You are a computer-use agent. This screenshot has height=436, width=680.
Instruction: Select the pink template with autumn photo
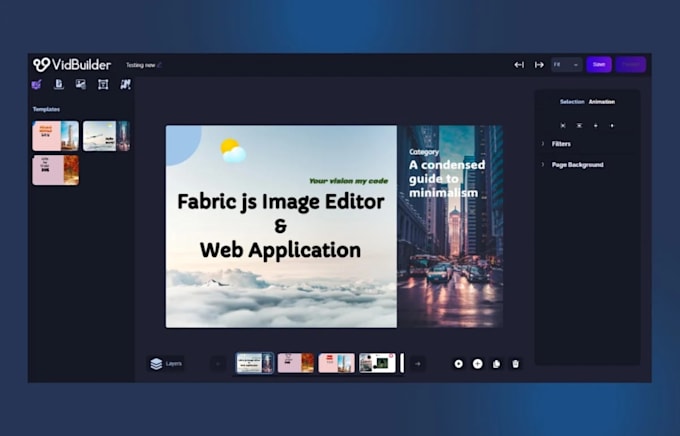tap(56, 170)
